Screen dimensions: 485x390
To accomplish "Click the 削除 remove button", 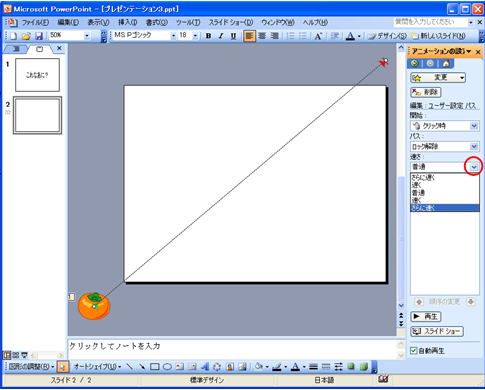I will pyautogui.click(x=426, y=92).
